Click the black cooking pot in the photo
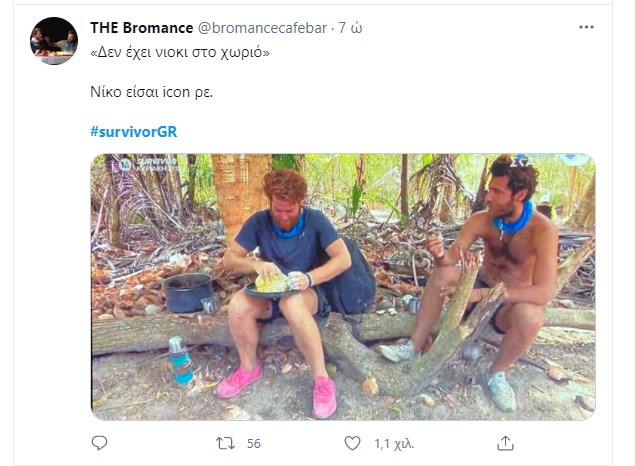635x466 pixels. click(189, 292)
